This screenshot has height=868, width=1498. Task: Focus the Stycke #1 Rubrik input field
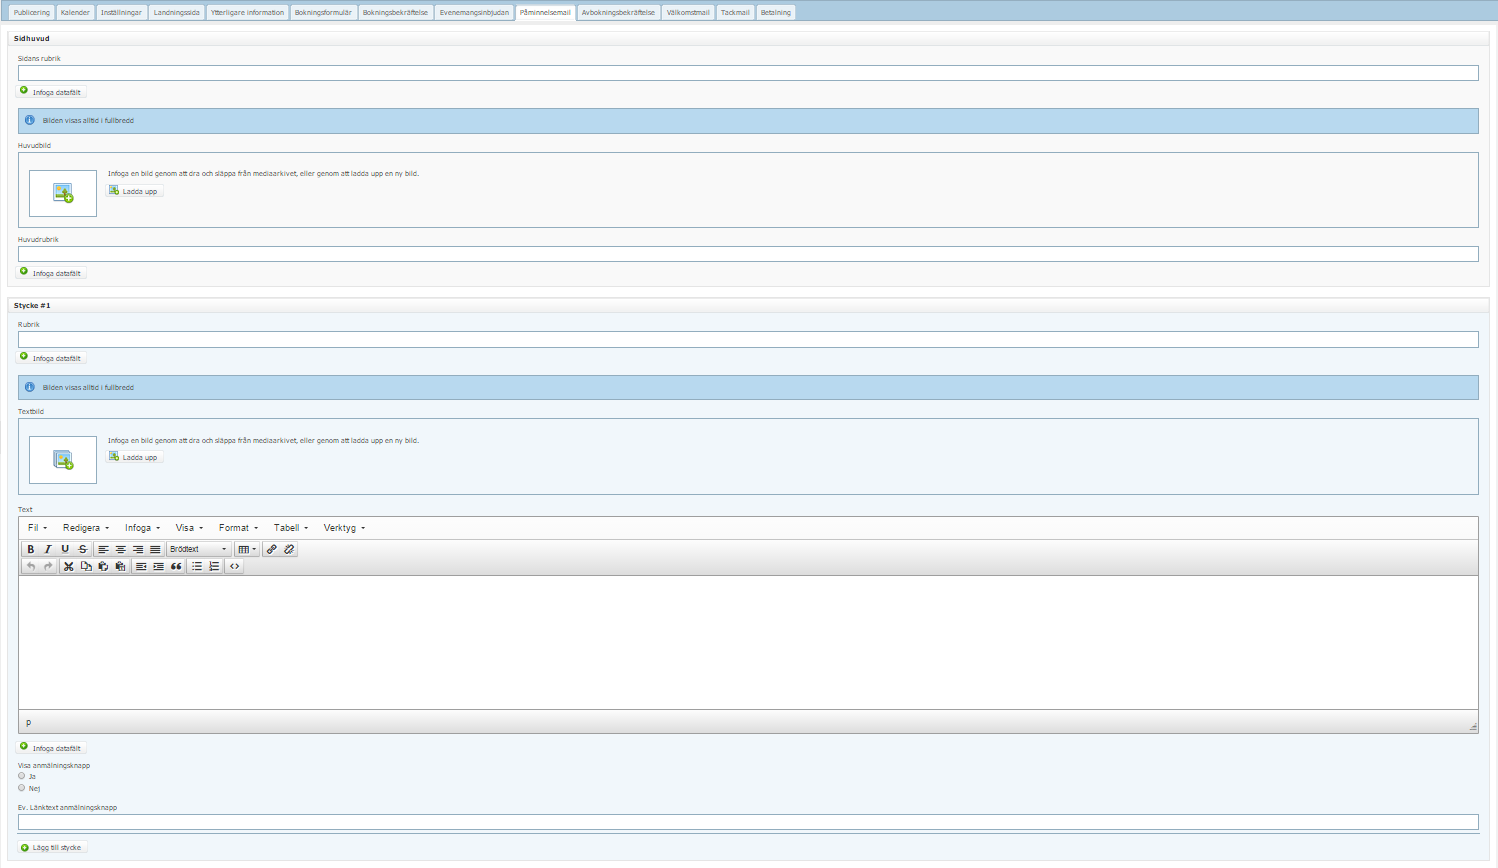point(748,340)
